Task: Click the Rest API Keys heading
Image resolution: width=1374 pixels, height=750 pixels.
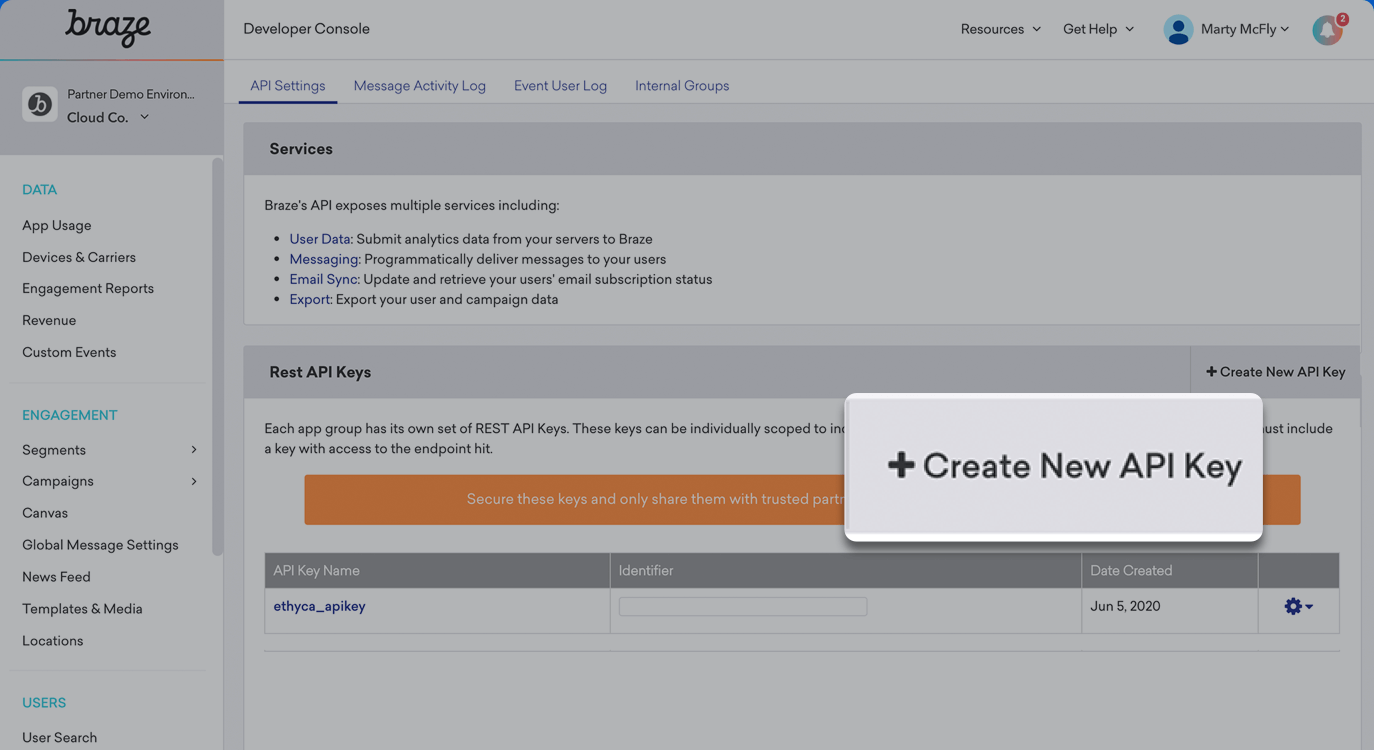Action: click(320, 372)
